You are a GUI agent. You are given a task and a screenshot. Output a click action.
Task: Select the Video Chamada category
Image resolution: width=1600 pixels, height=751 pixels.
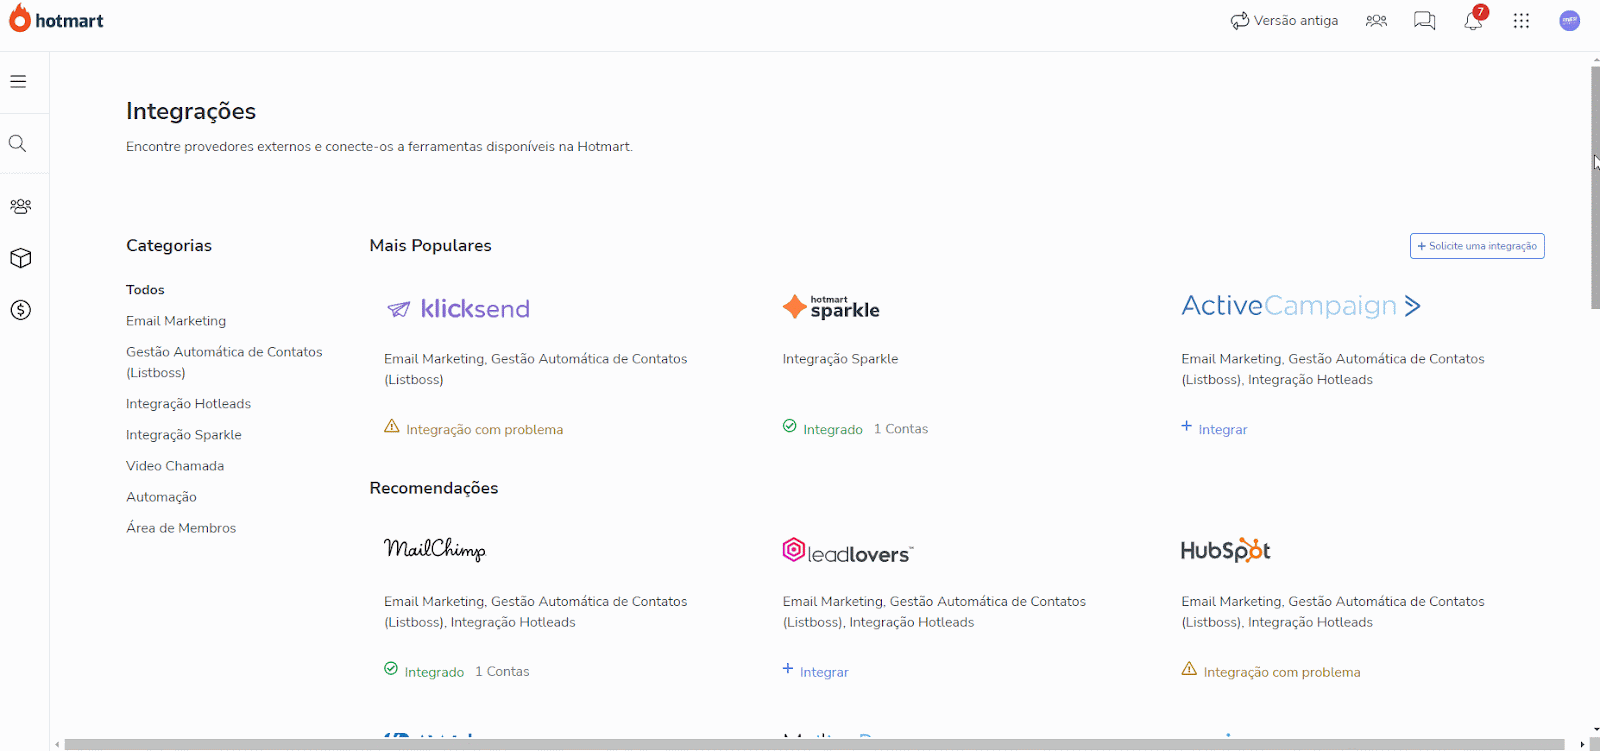[175, 466]
